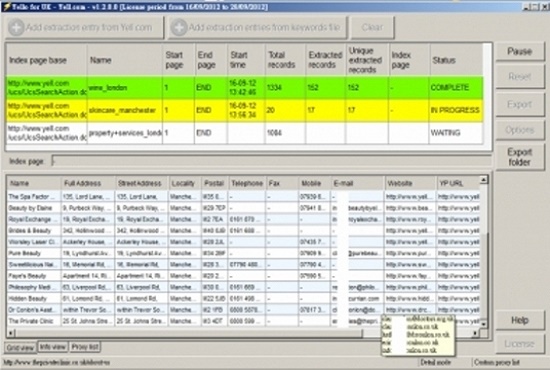The width and height of the screenshot is (550, 370).
Task: Click the Status column header
Action: [x=456, y=60]
